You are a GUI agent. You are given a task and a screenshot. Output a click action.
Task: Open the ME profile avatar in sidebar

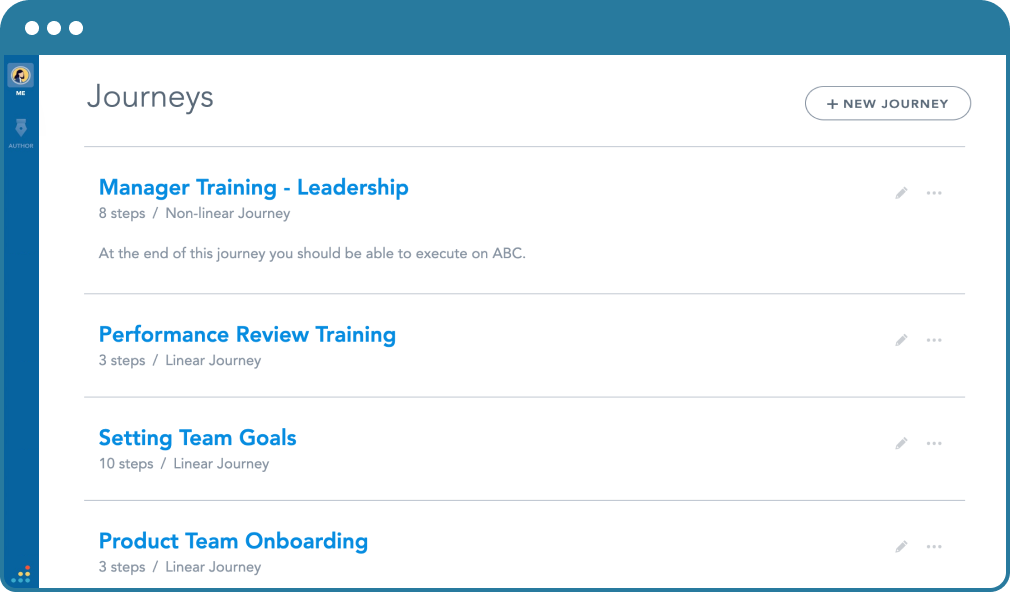(21, 75)
